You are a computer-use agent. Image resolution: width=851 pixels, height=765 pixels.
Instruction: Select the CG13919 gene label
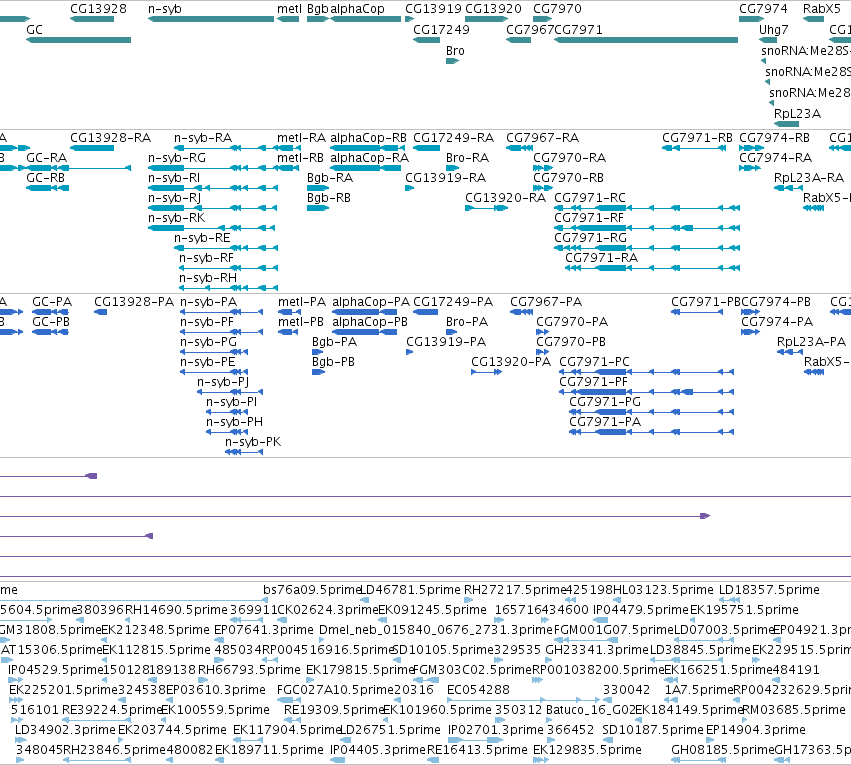tap(433, 9)
